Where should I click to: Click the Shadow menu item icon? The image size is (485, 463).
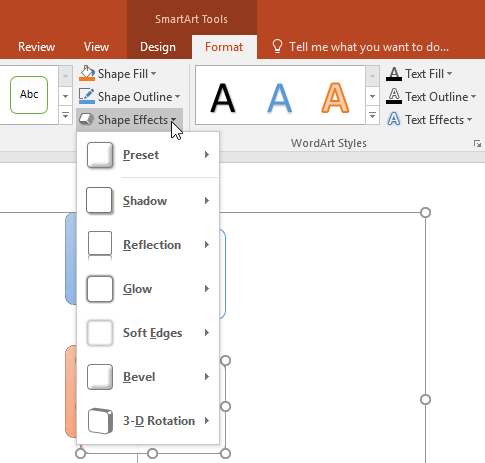(x=100, y=201)
